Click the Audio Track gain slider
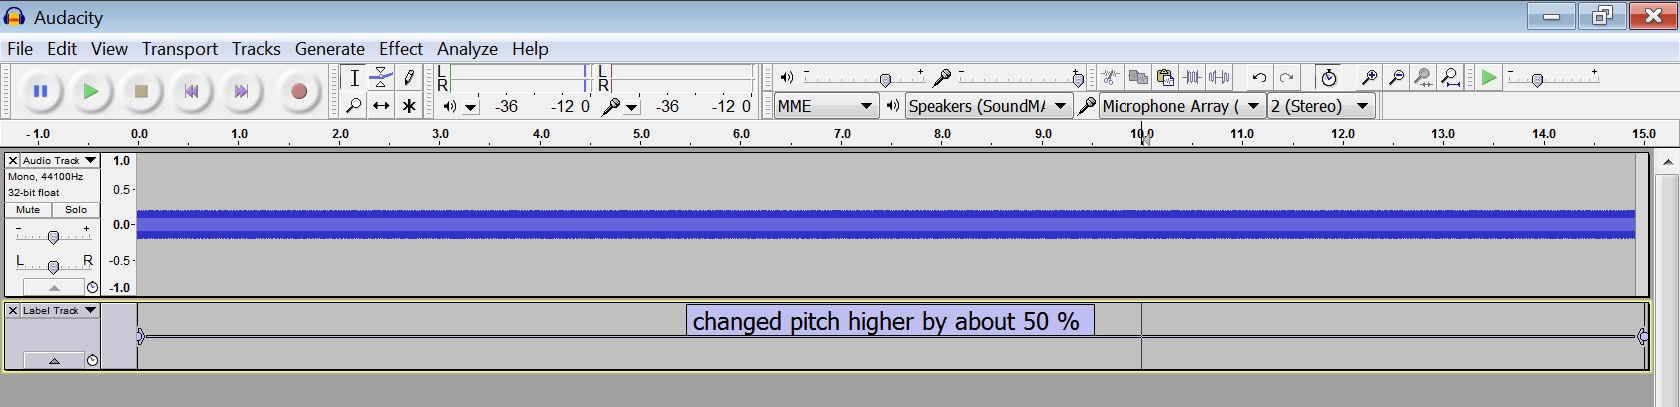1680x407 pixels. point(53,236)
